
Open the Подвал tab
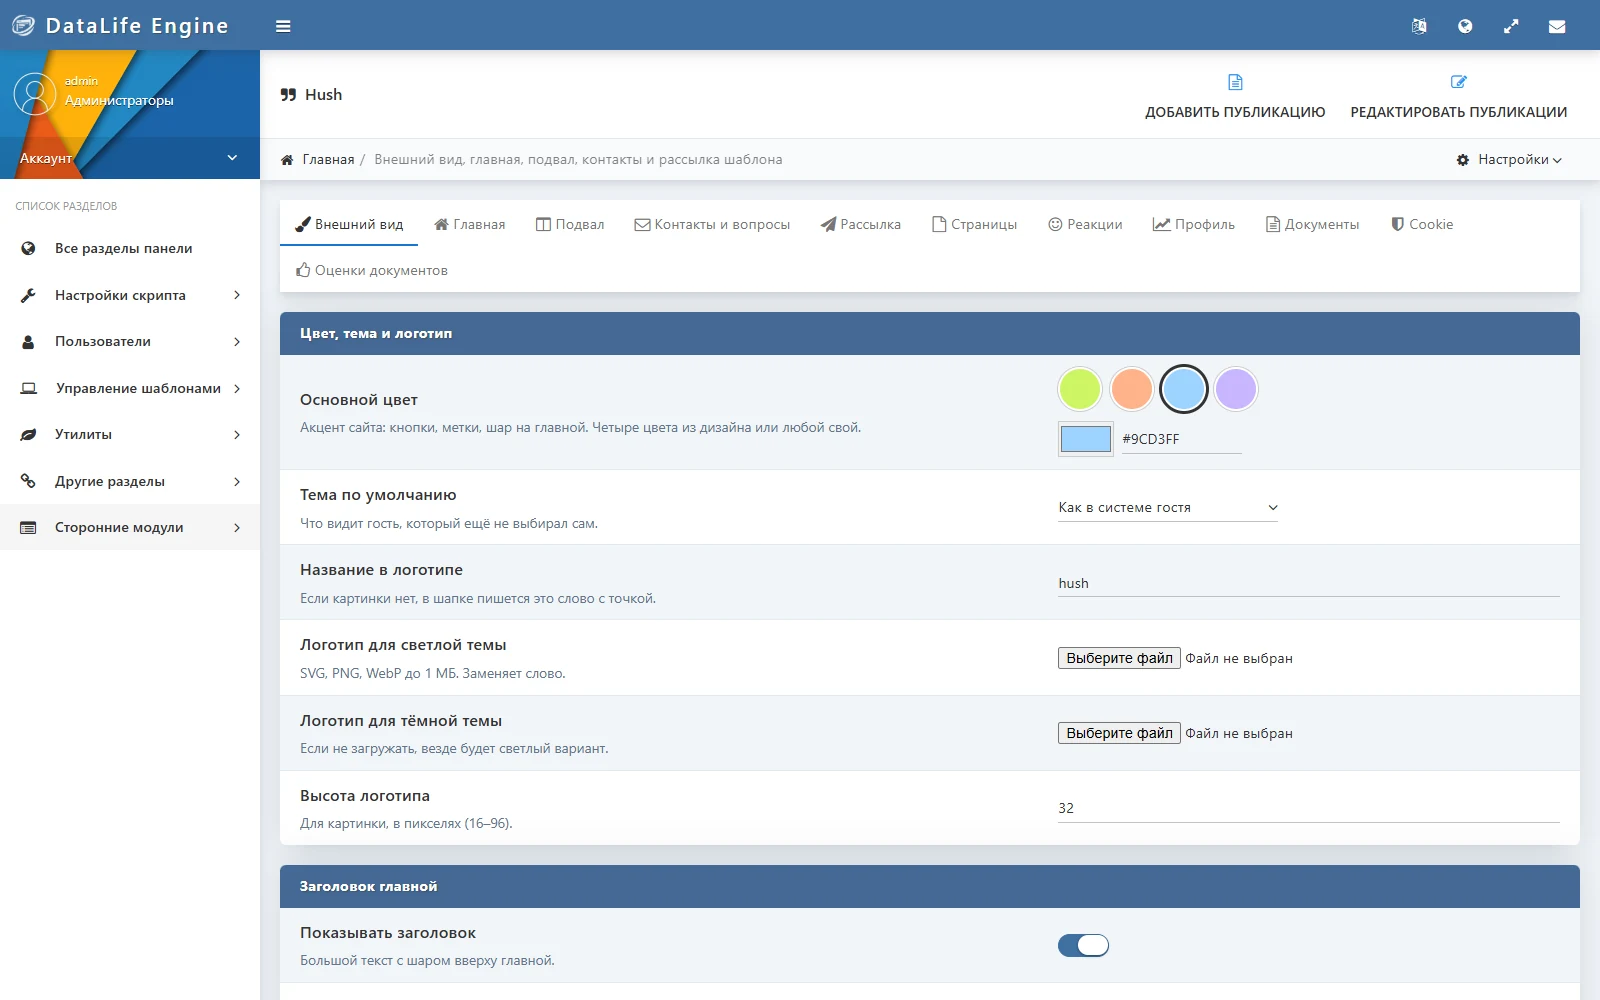[570, 224]
